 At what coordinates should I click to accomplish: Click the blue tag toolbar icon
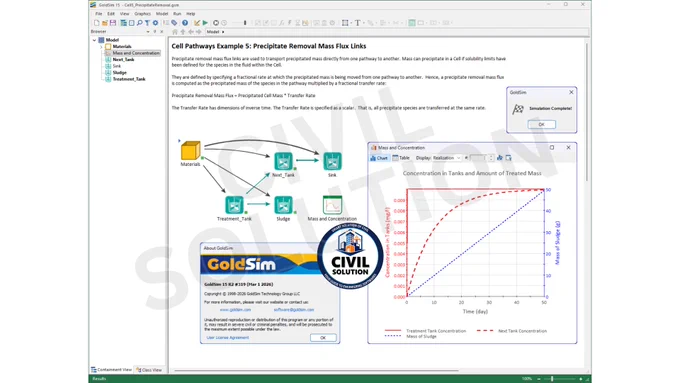tap(174, 23)
